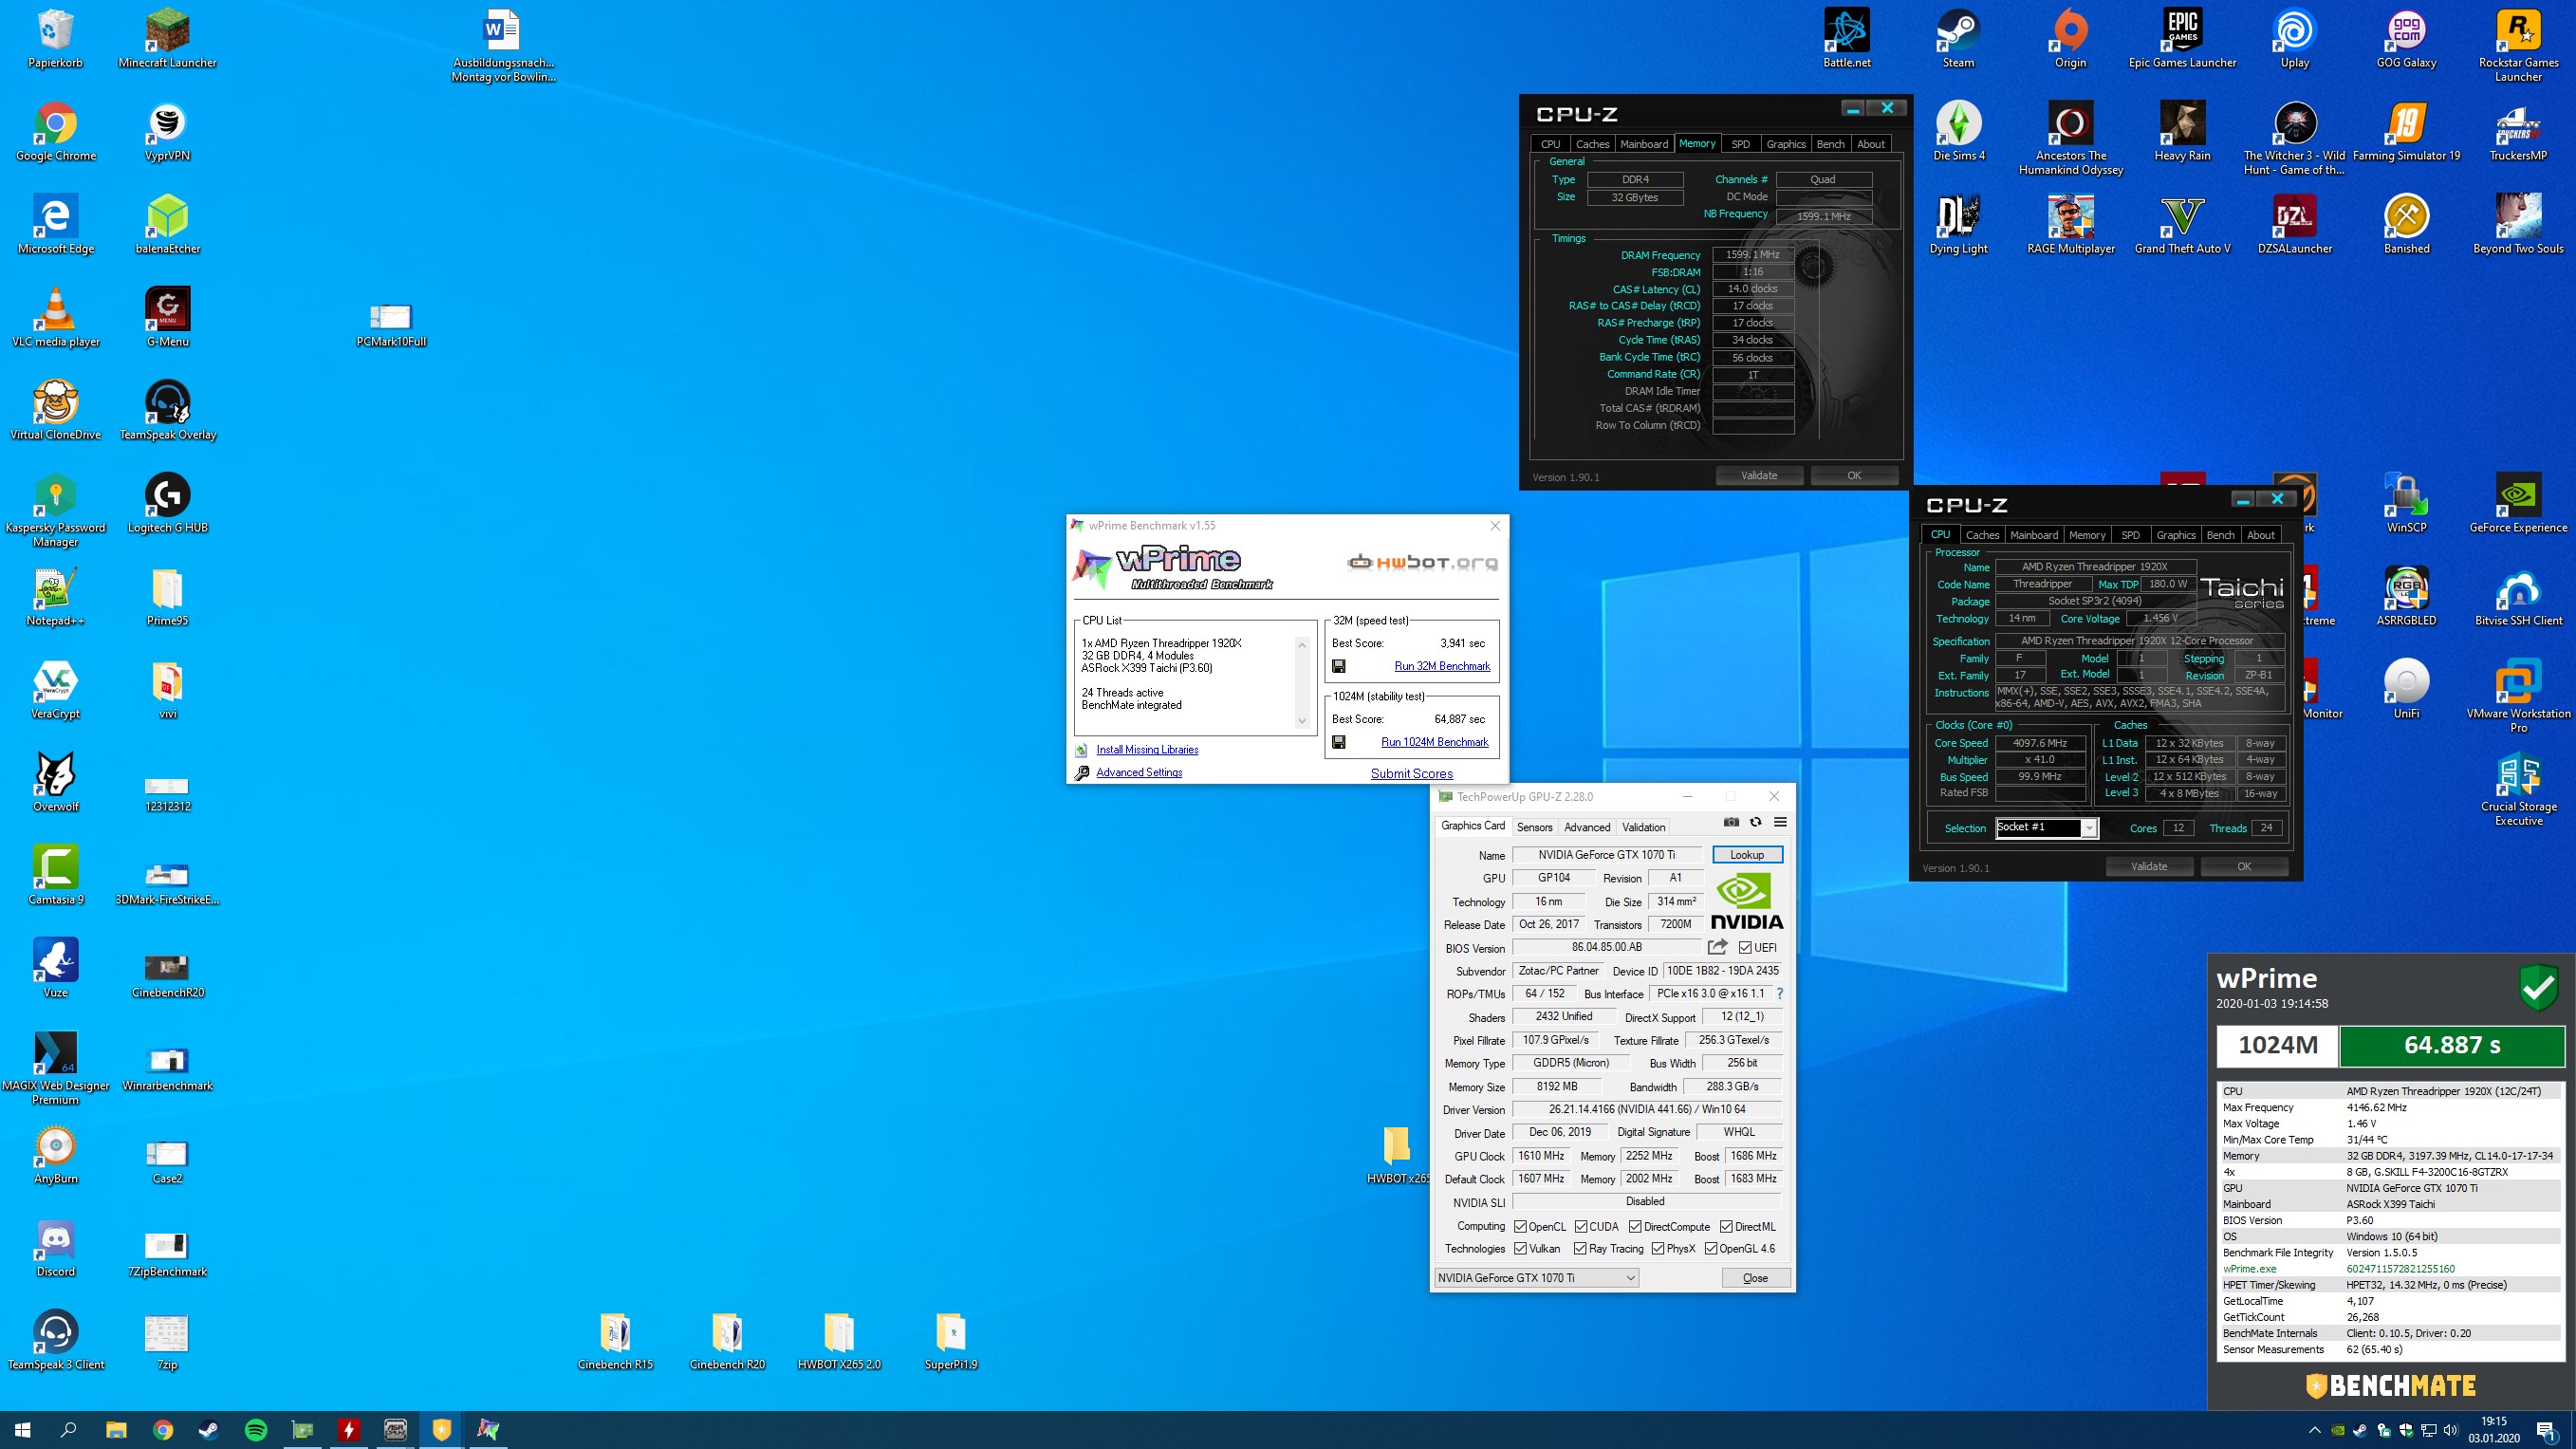Toggle Ray Tracing checkbox in GPU-Z
2576x1449 pixels.
tap(1580, 1249)
